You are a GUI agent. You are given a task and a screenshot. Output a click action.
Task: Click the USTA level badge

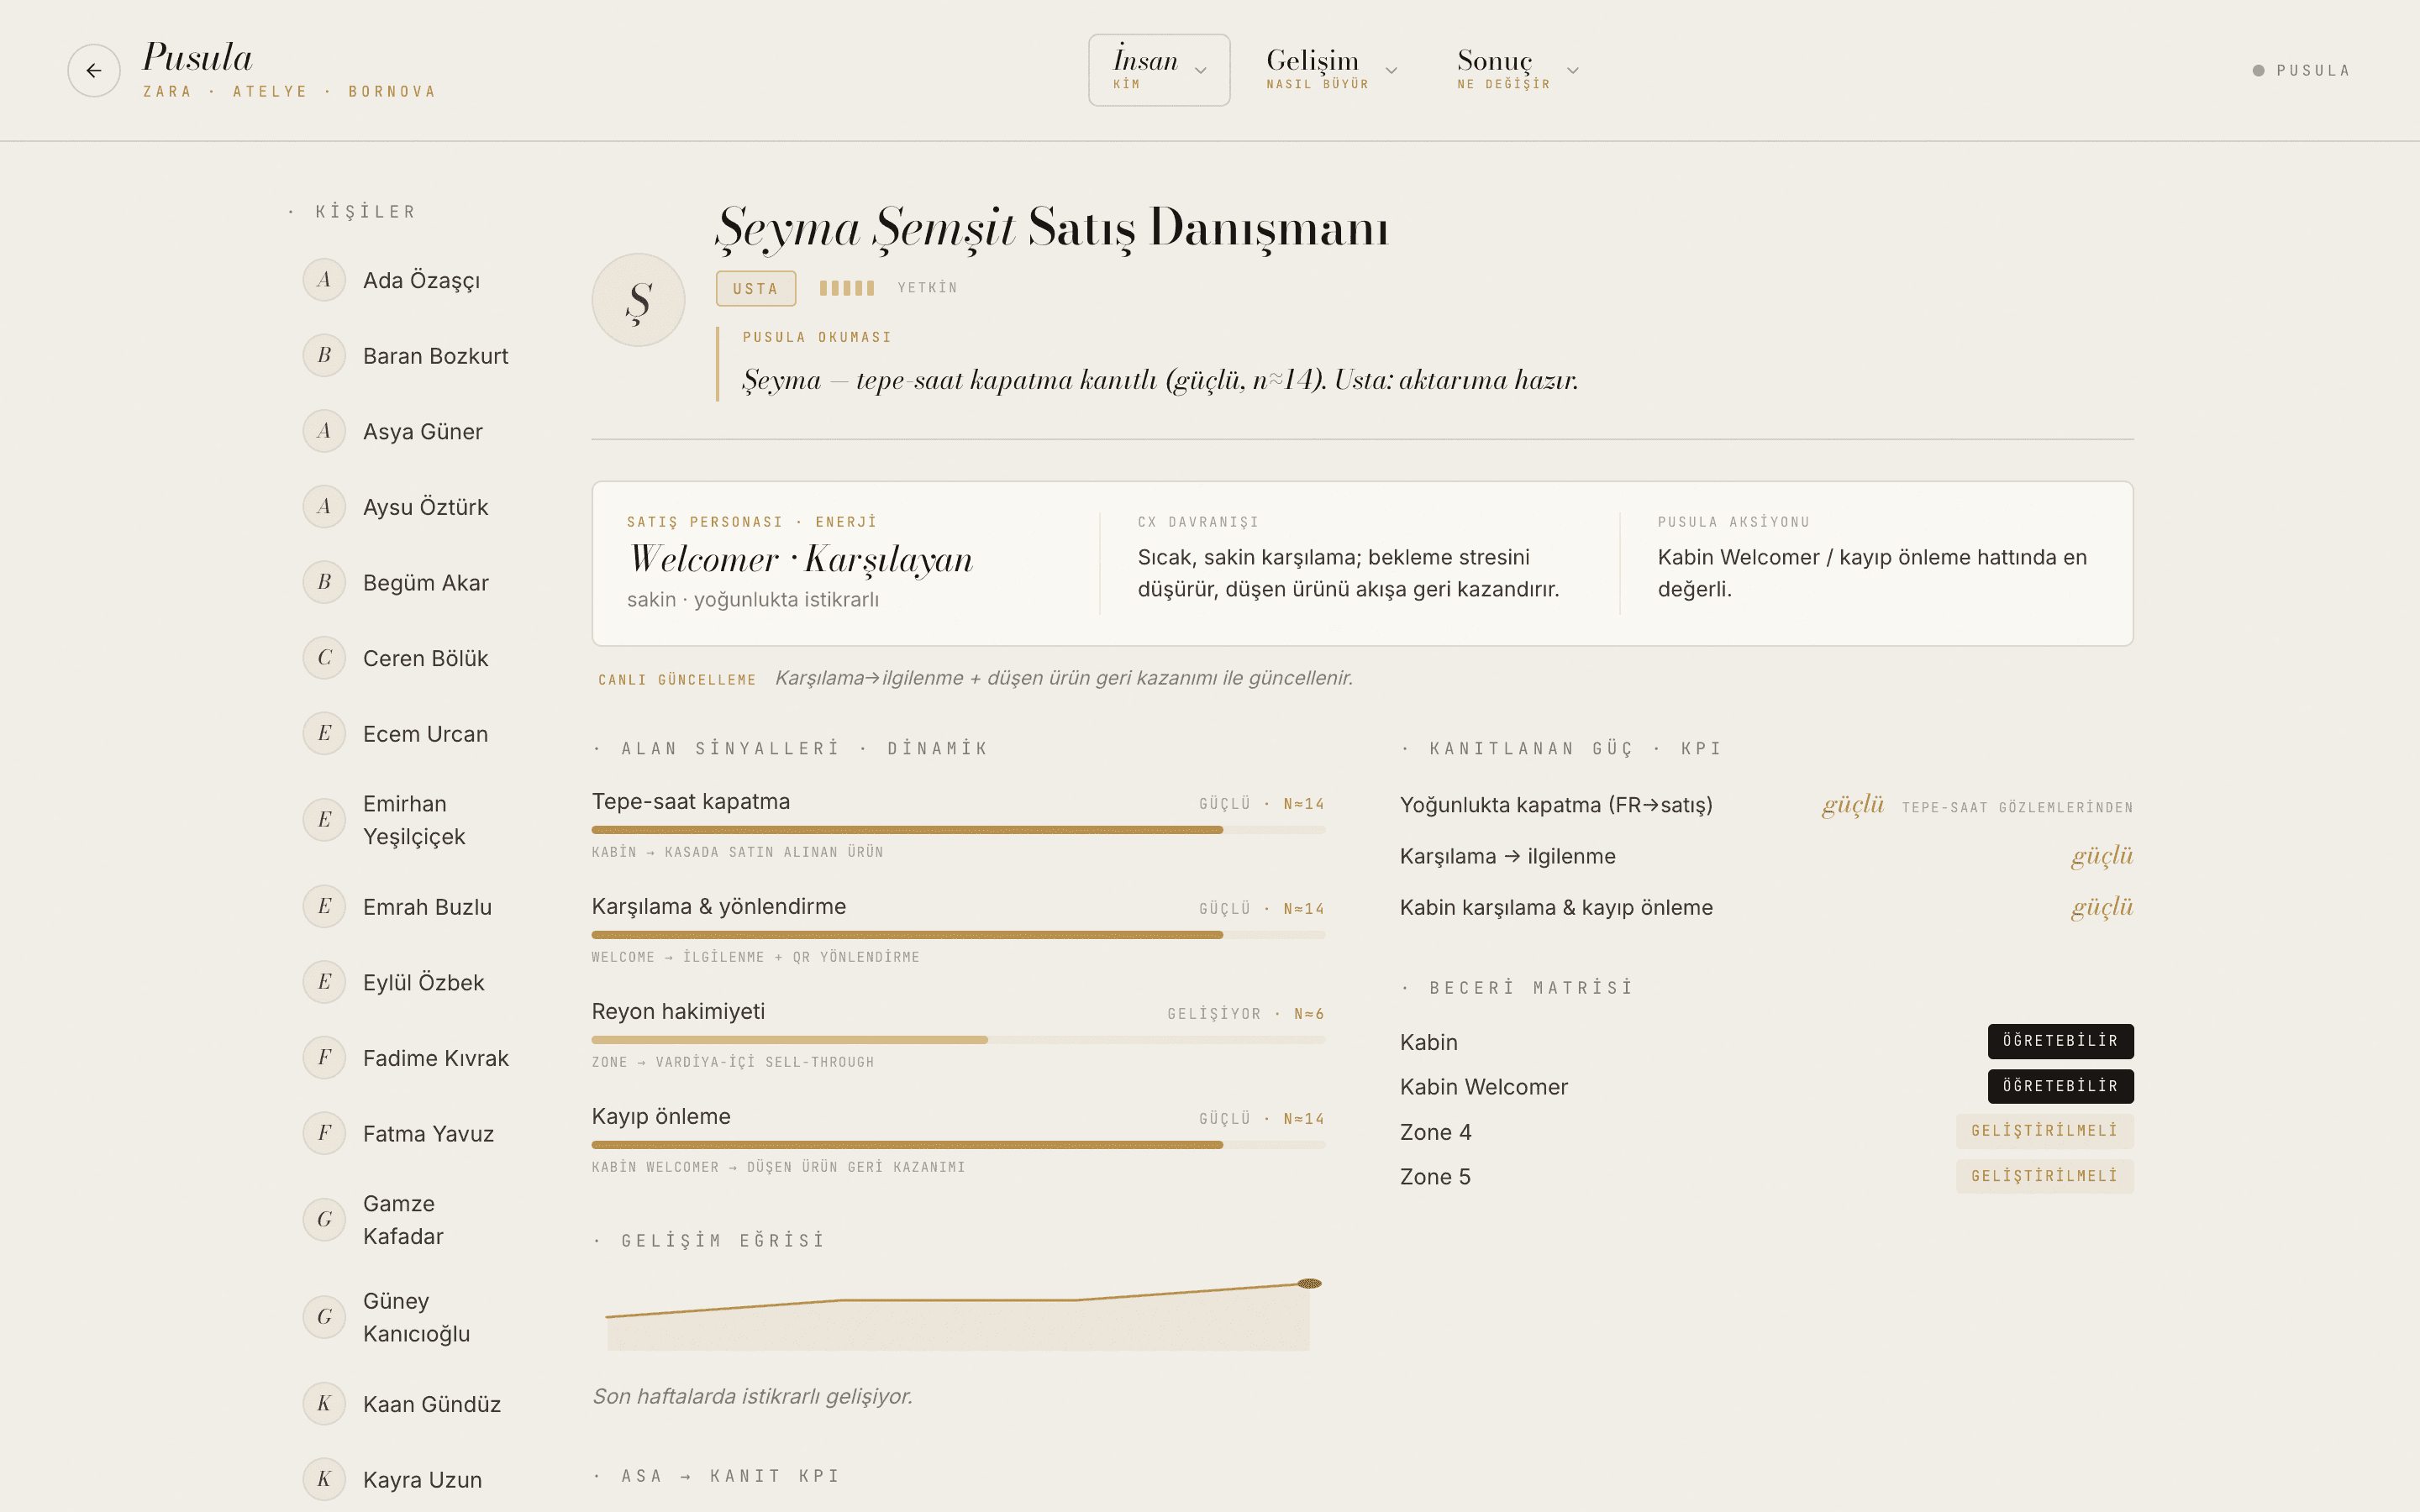755,288
